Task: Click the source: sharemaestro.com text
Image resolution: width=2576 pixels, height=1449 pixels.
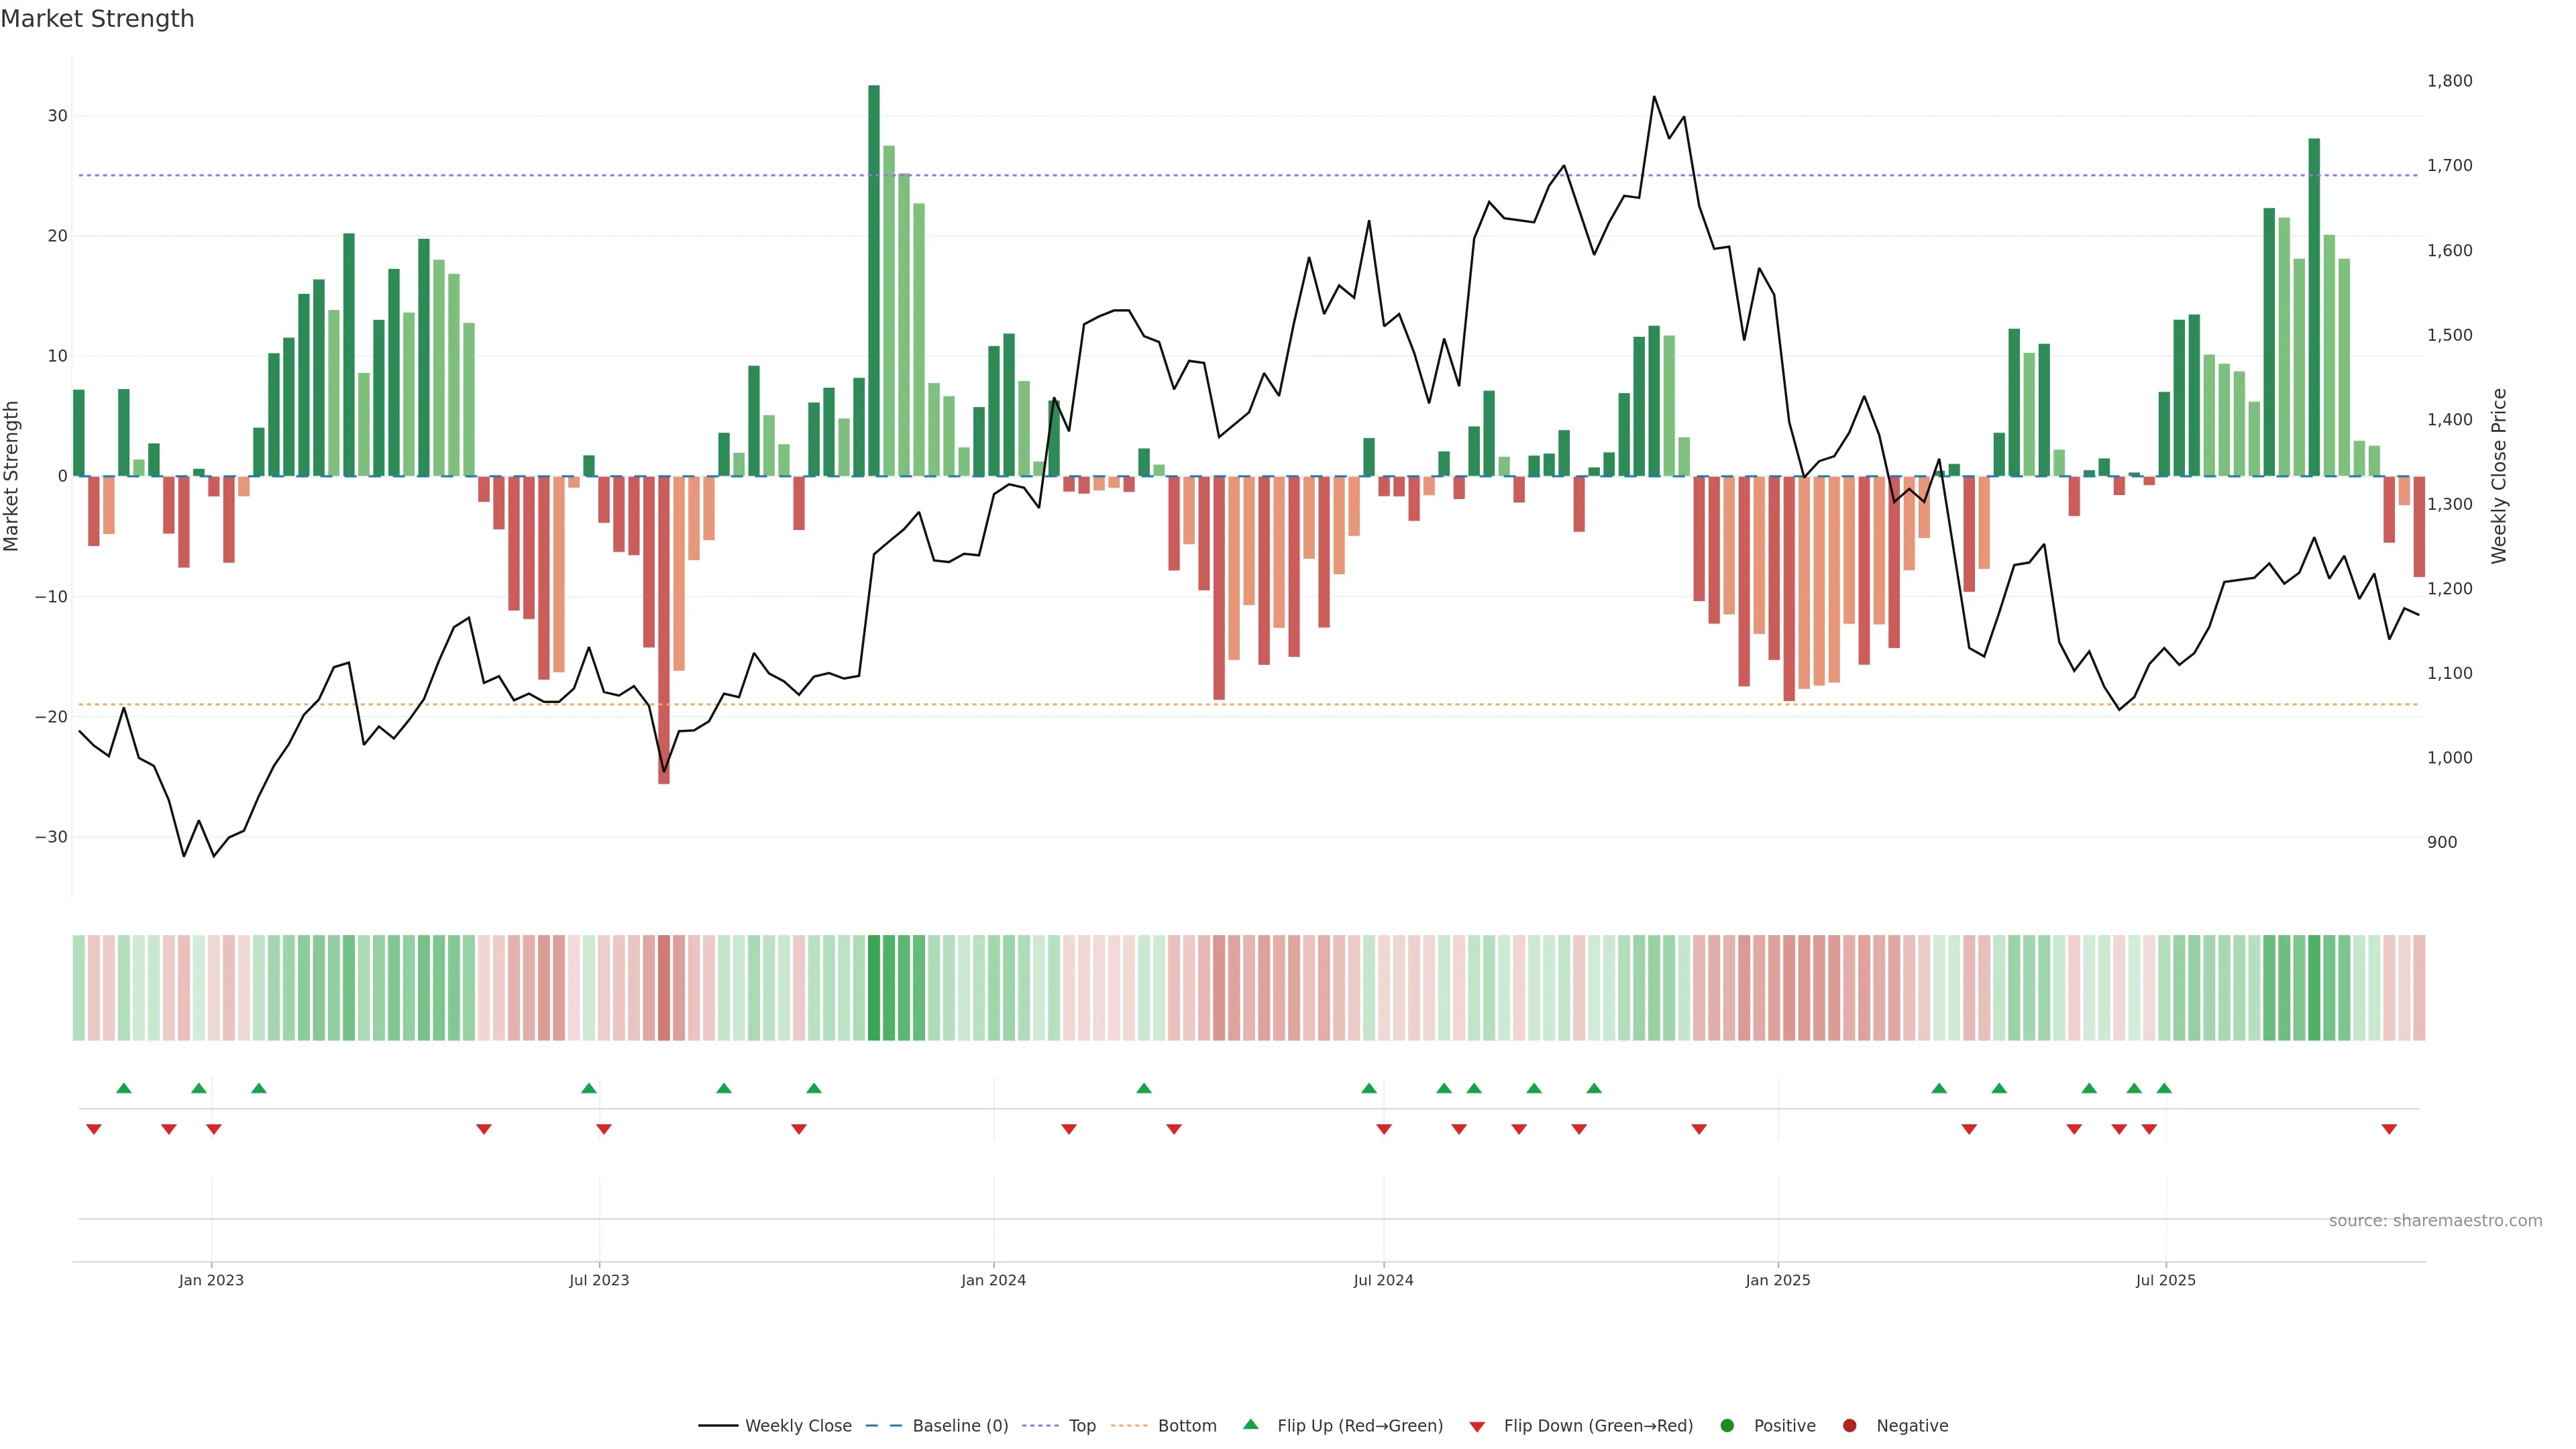Action: [x=2435, y=1221]
